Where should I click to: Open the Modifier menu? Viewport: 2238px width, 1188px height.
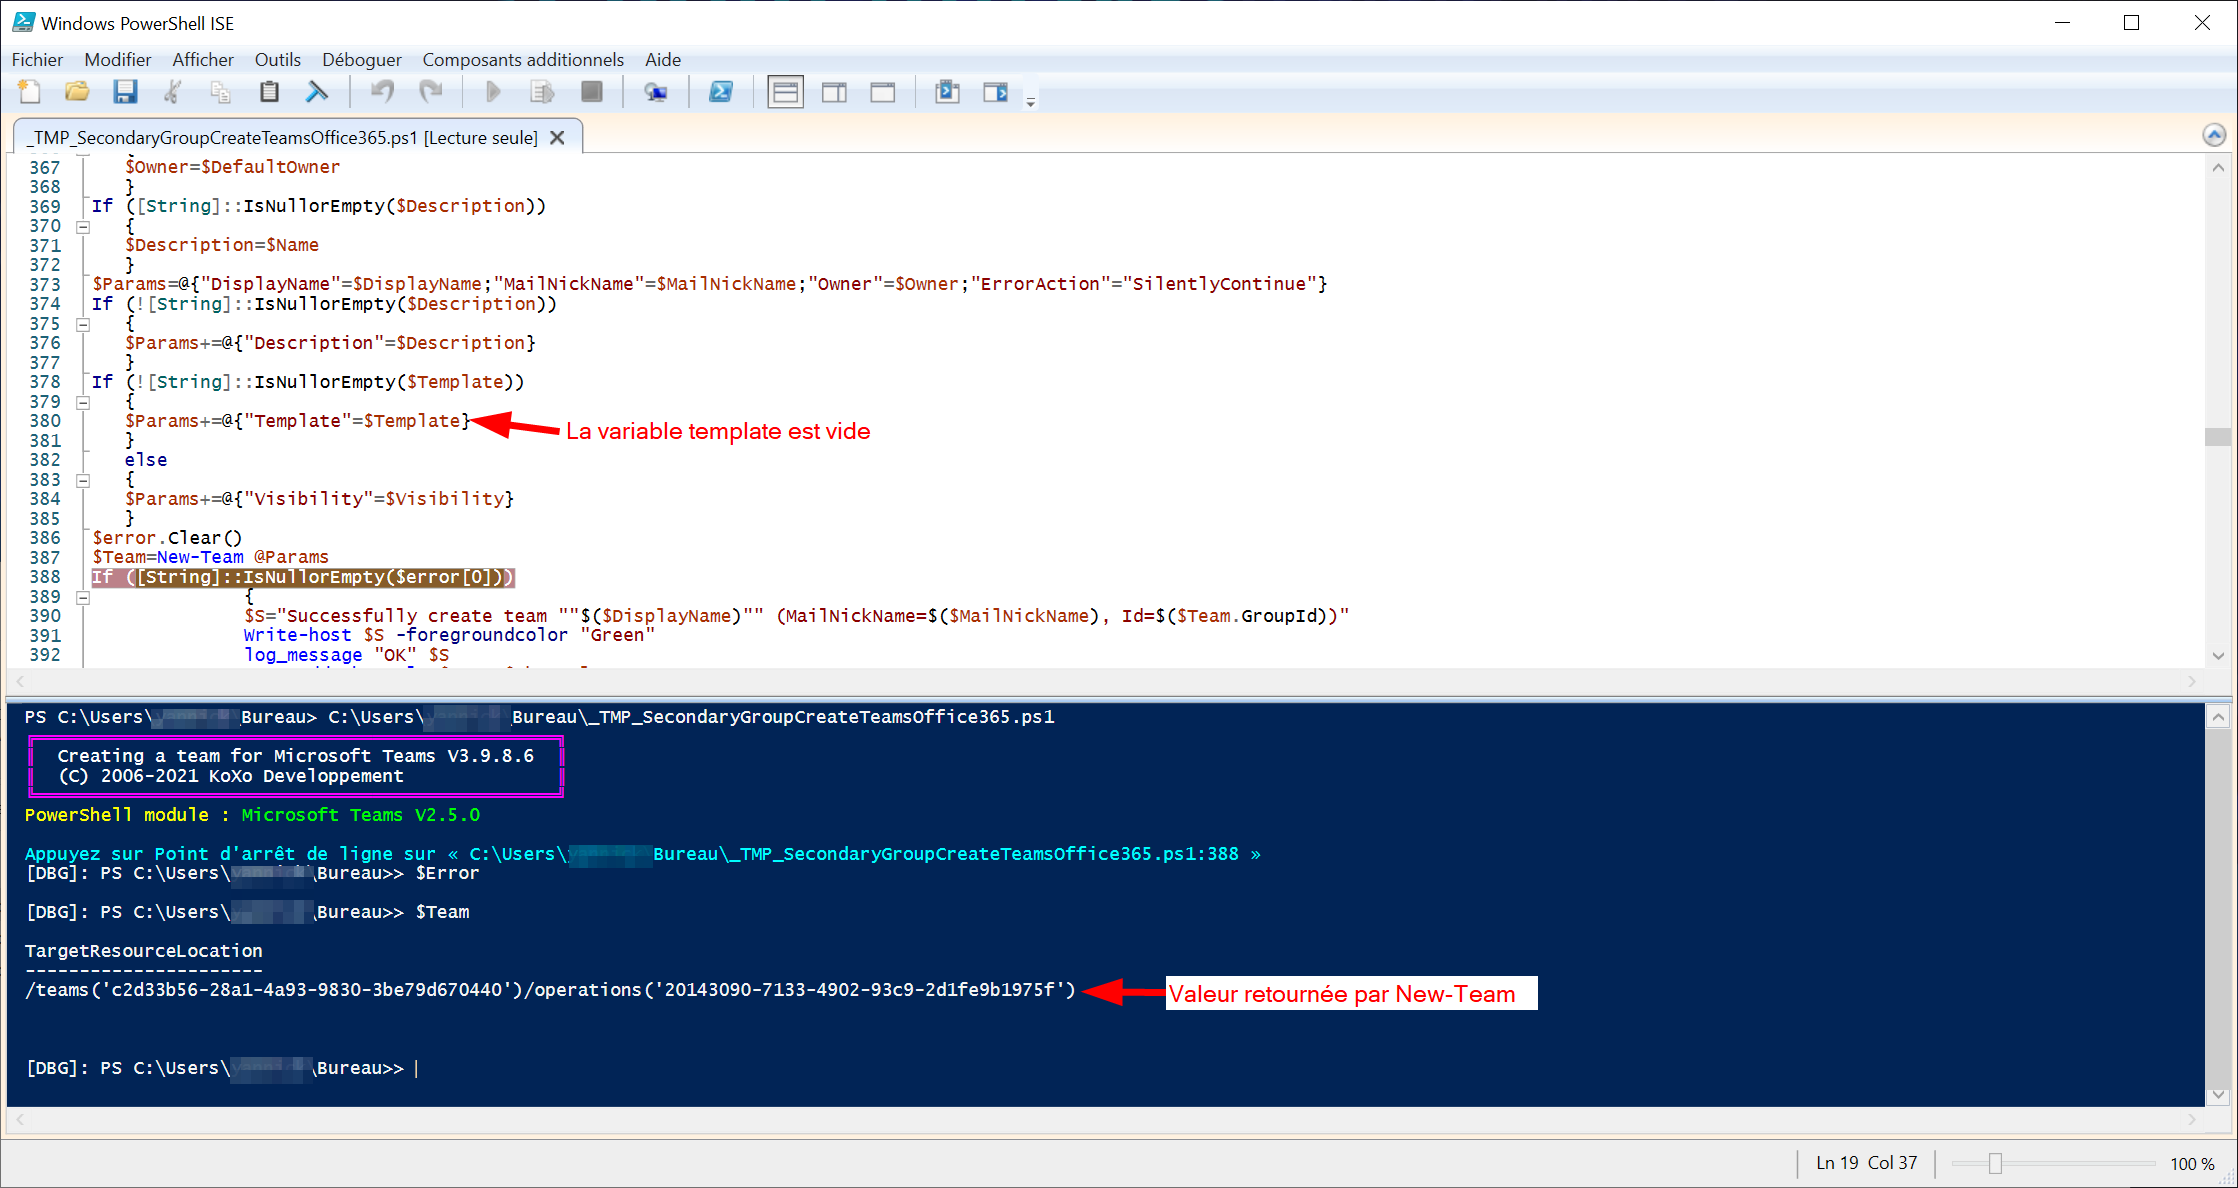point(118,60)
